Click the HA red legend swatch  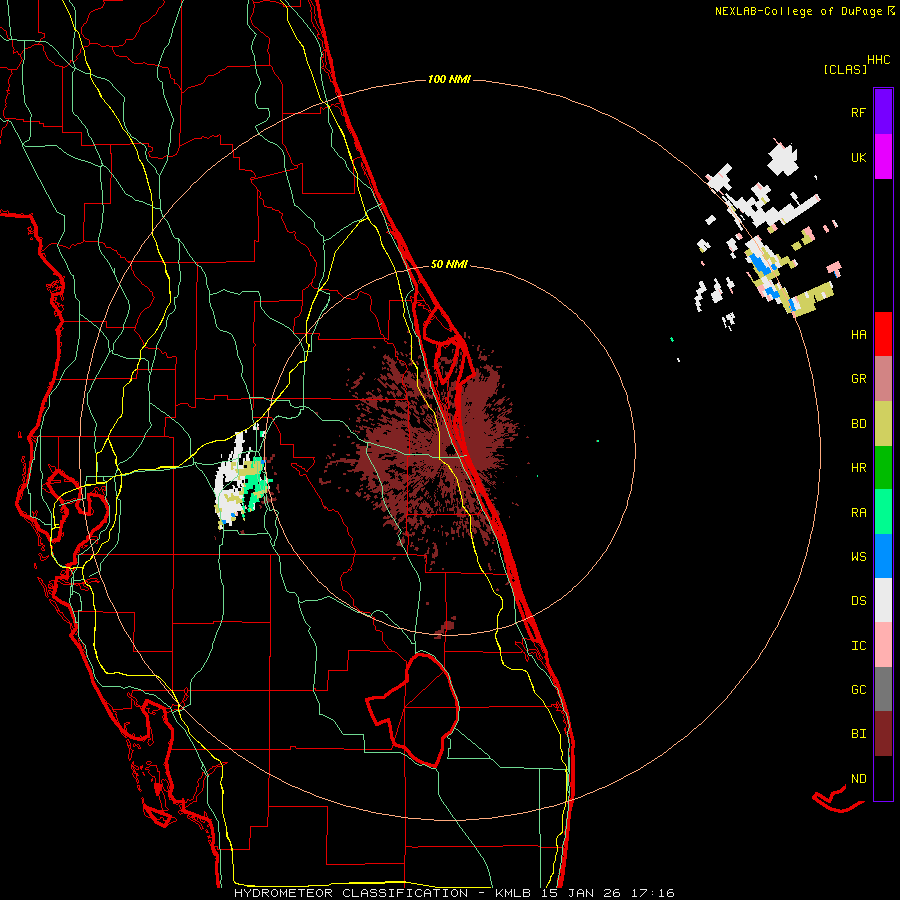tap(883, 334)
